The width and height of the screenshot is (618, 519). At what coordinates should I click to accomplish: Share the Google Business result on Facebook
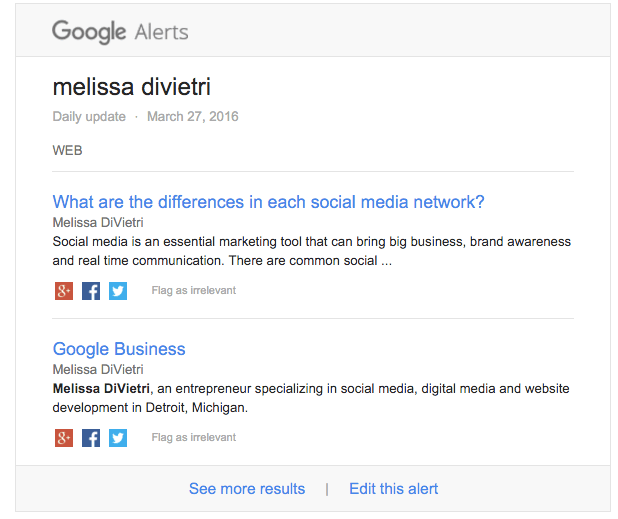click(91, 437)
